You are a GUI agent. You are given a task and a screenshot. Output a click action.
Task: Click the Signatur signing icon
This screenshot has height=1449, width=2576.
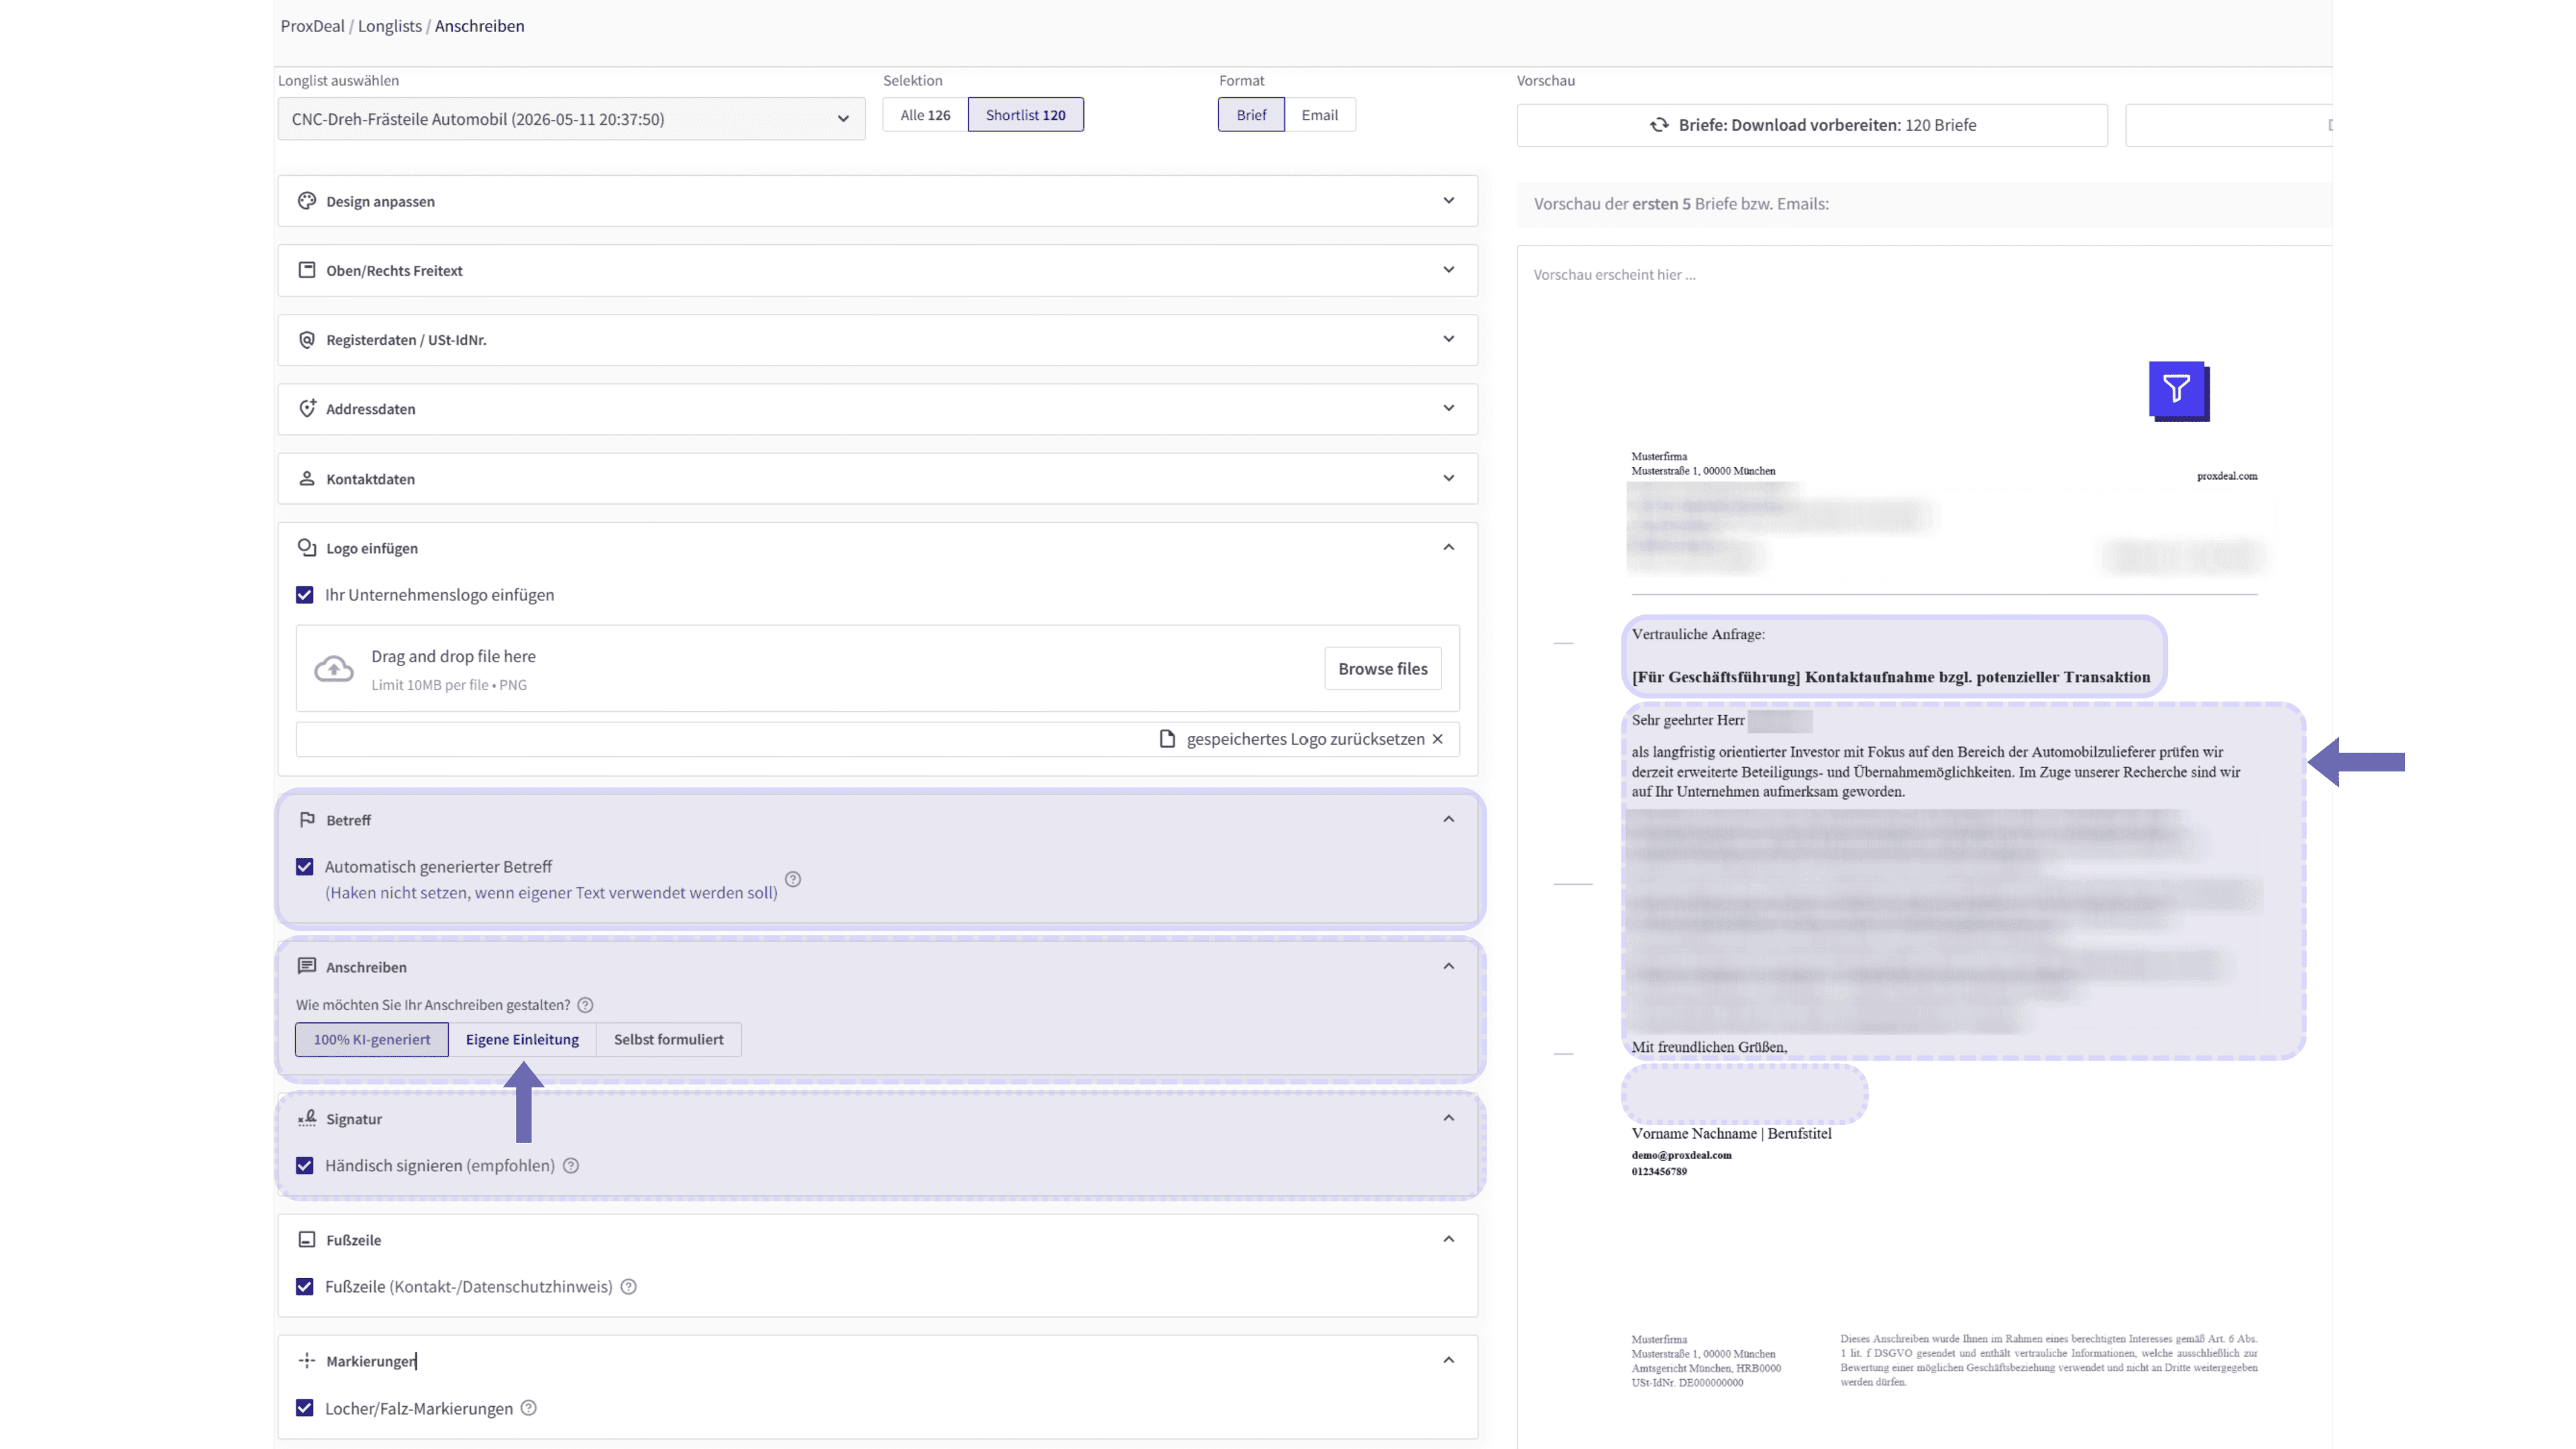(307, 1118)
